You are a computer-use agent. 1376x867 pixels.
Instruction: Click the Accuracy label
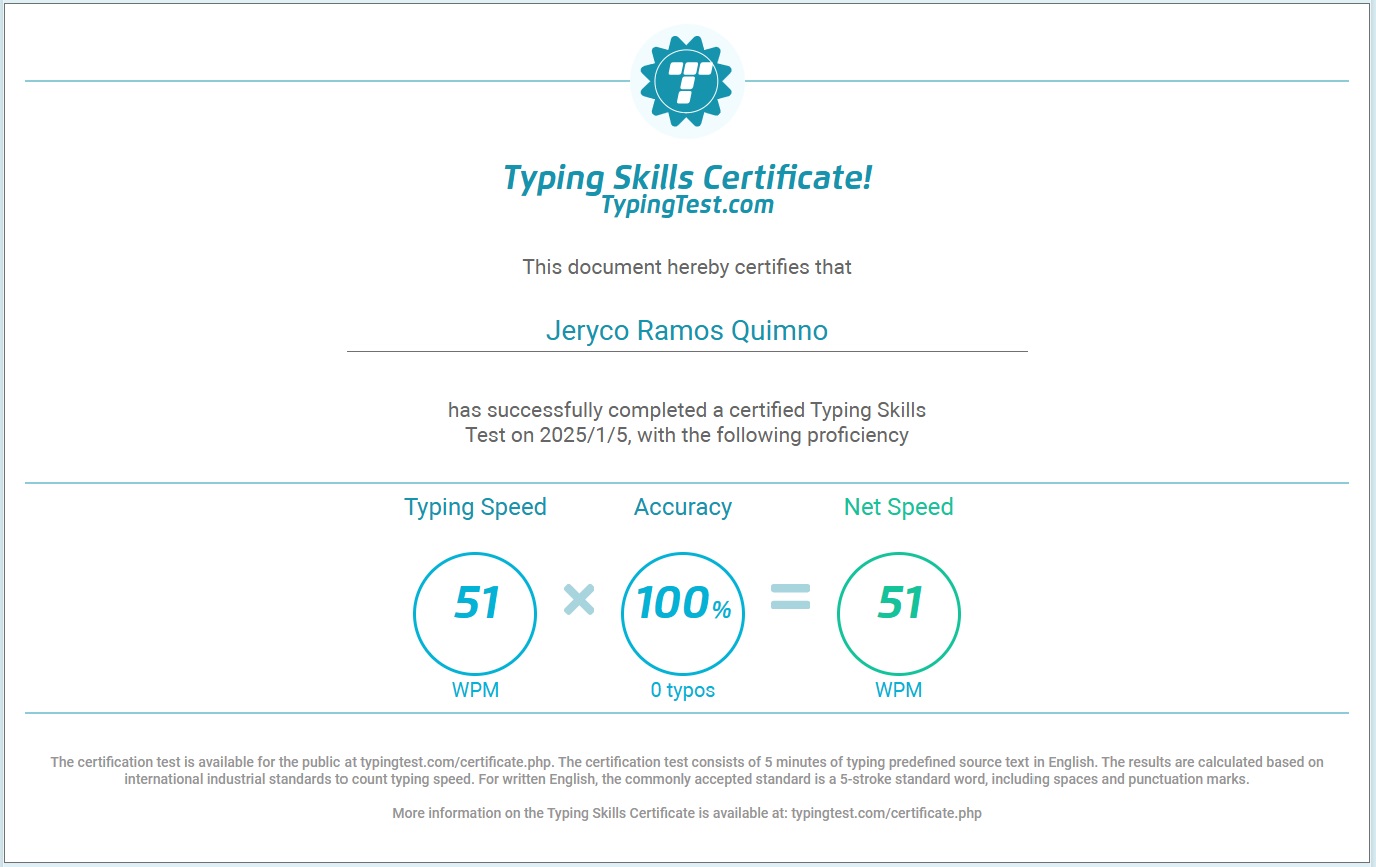click(683, 507)
